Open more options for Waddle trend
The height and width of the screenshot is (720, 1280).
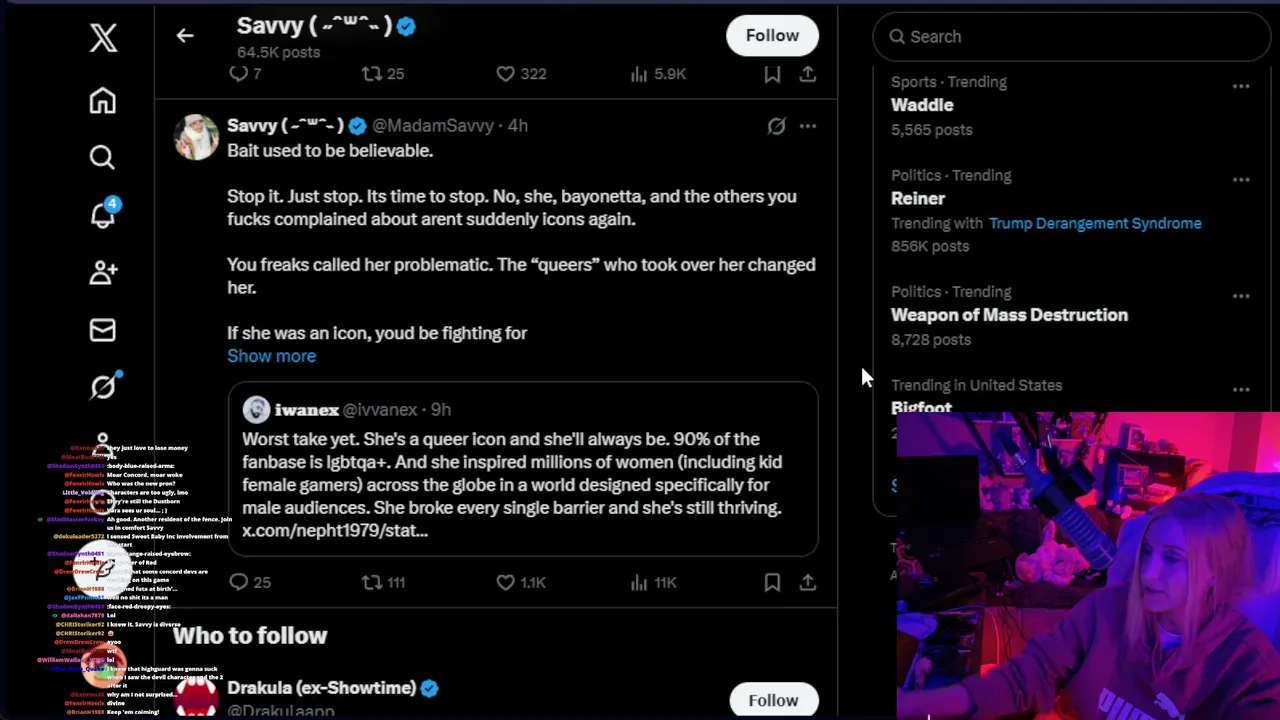click(1241, 87)
